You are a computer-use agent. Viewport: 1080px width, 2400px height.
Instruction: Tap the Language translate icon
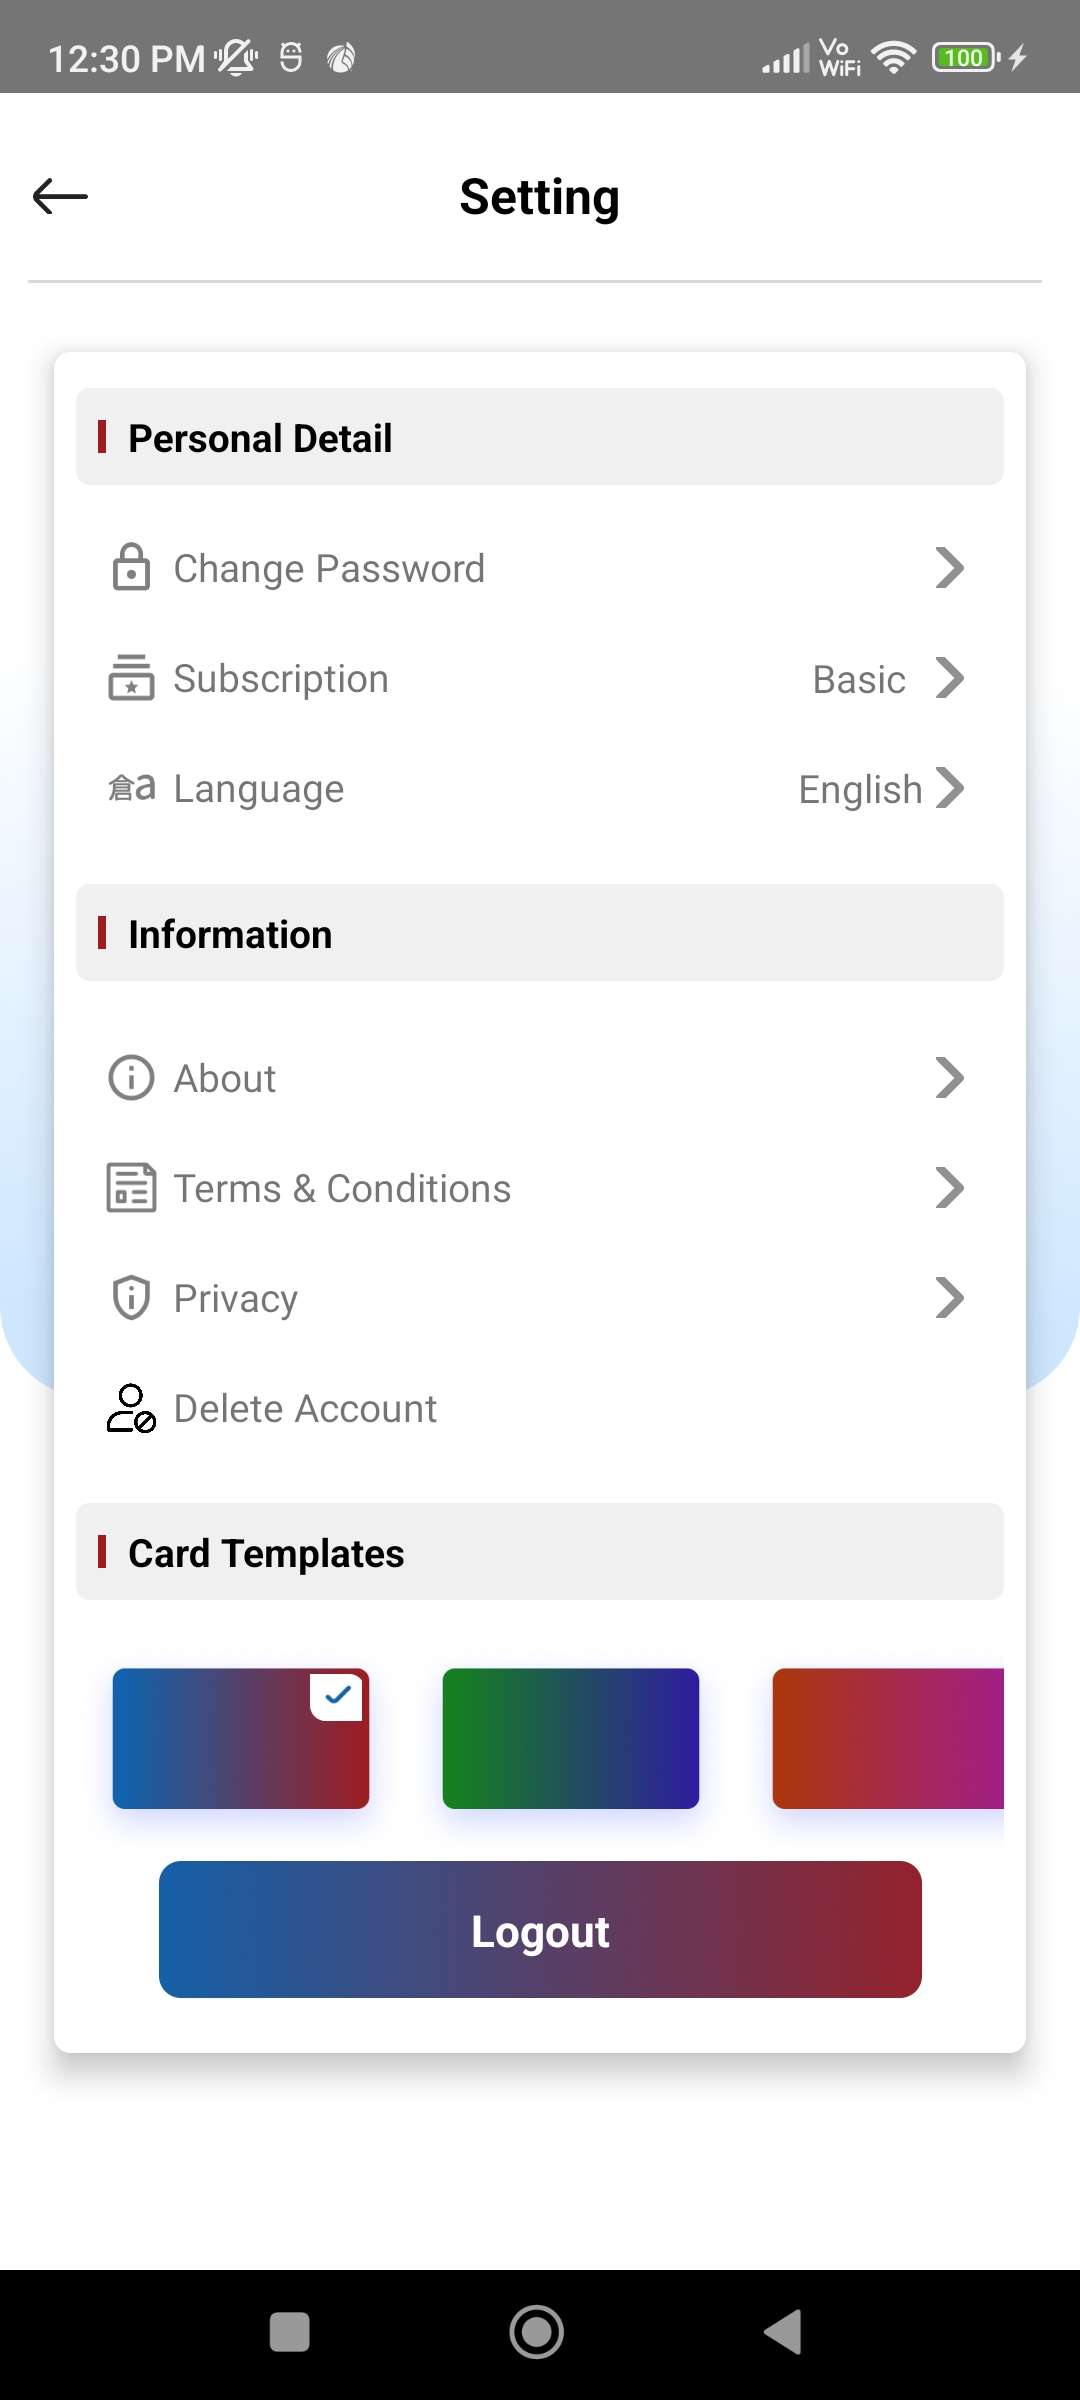click(131, 788)
